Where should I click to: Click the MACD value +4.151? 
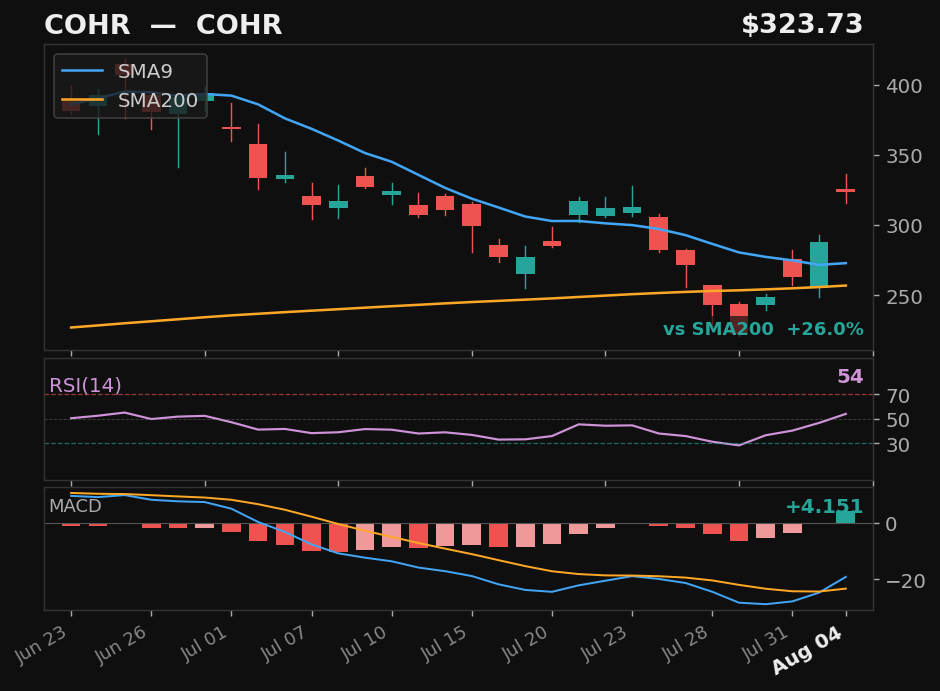tap(824, 506)
